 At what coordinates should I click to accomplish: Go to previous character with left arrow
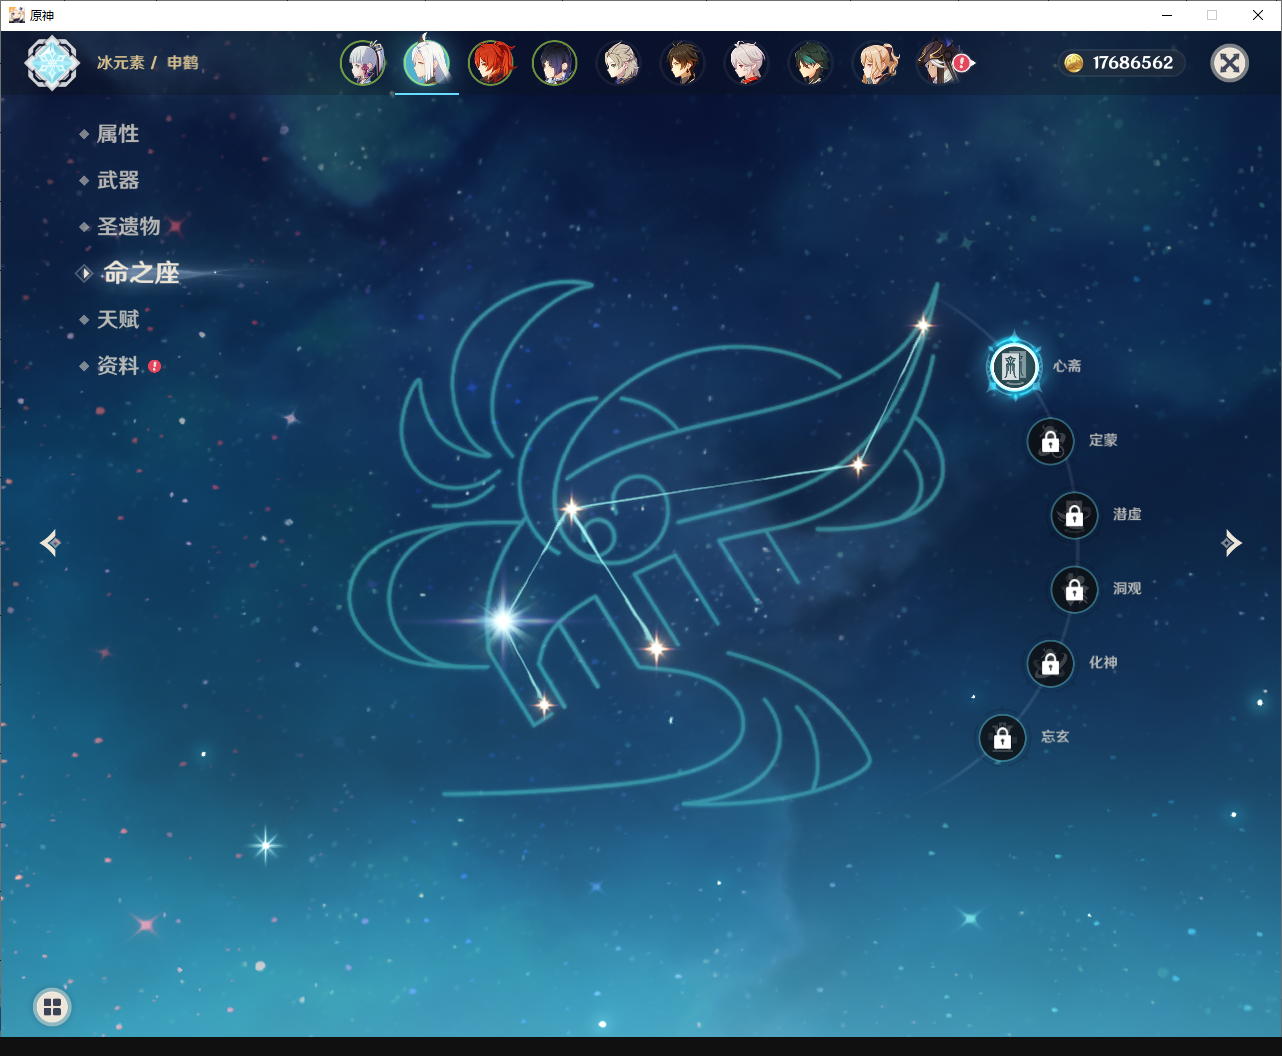50,543
